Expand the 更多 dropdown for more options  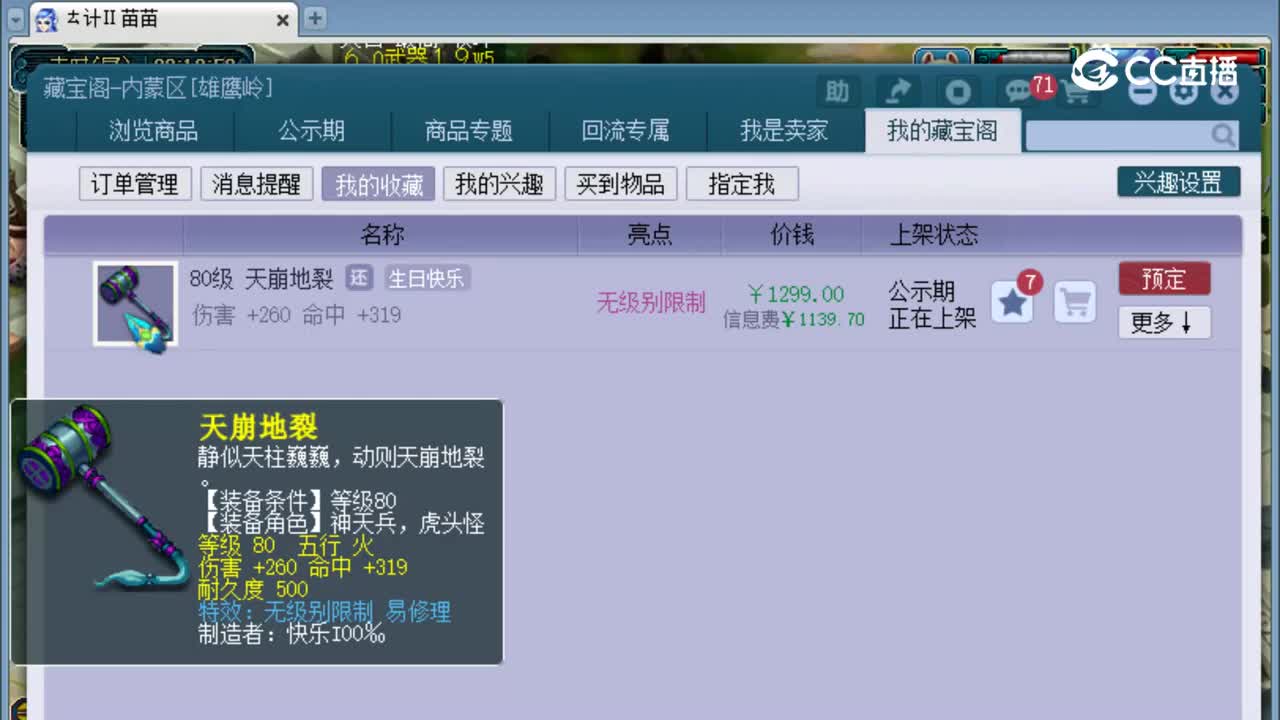[1163, 324]
